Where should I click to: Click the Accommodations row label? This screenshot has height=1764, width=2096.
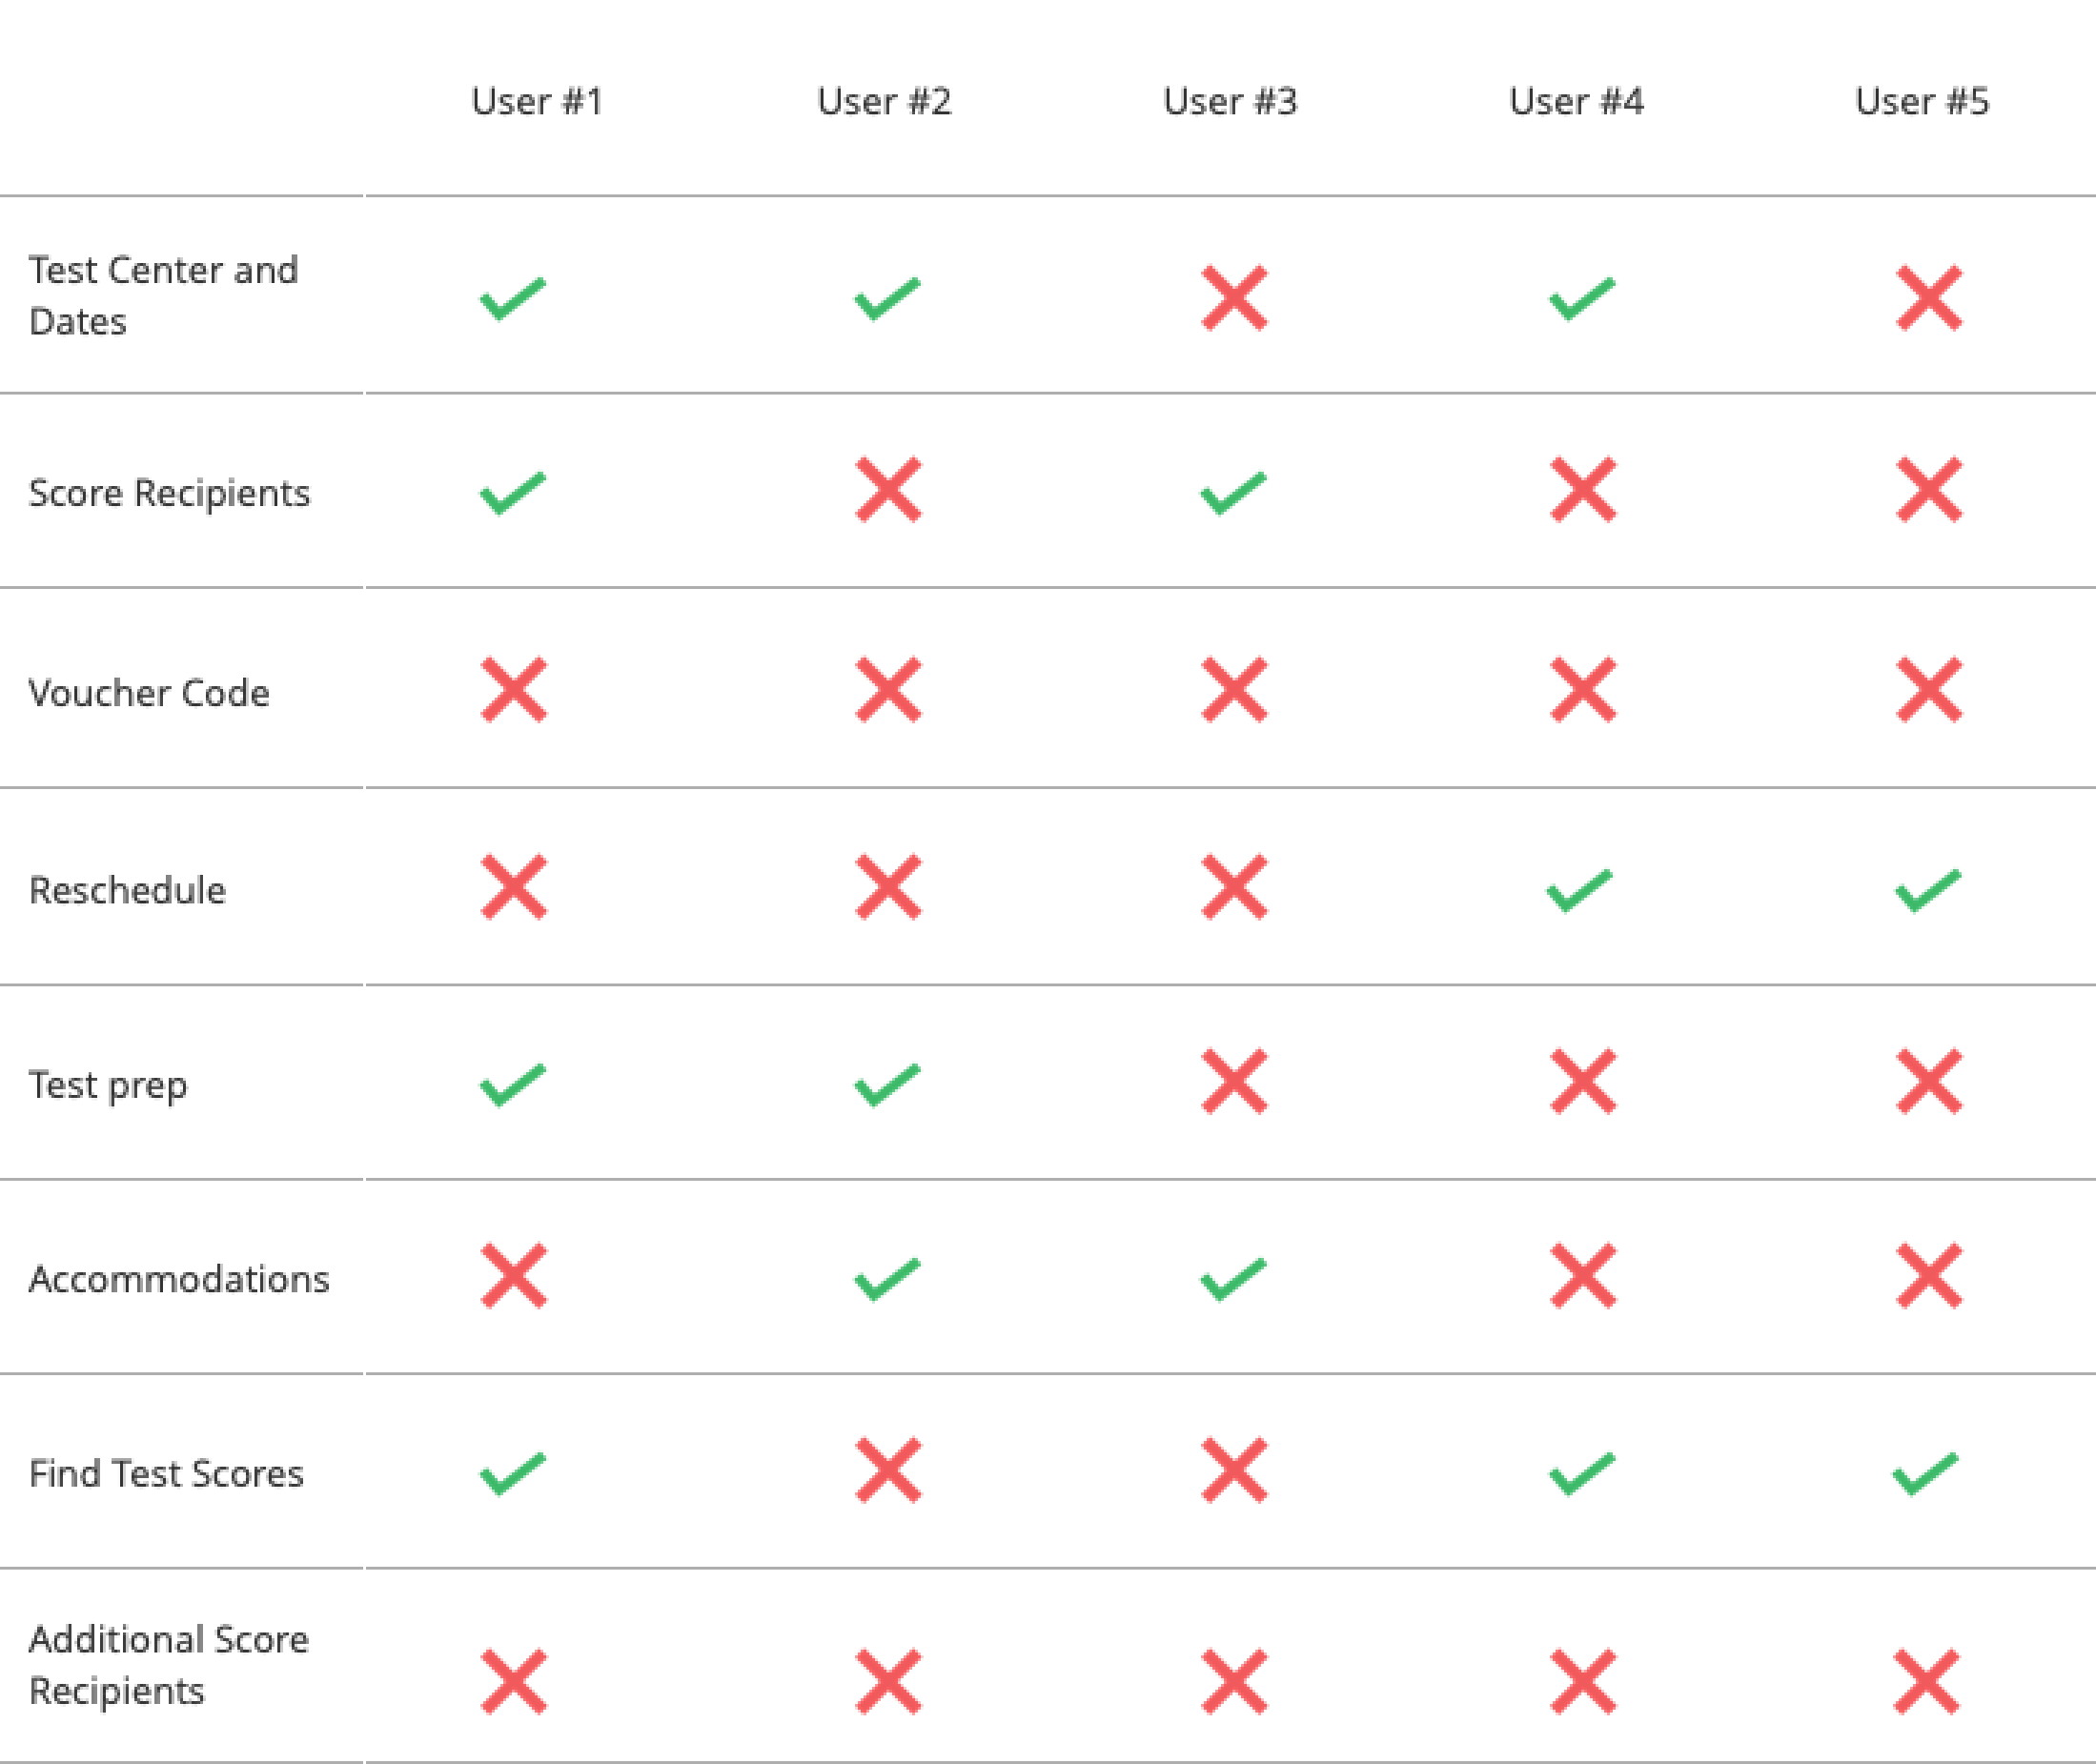tap(179, 1279)
